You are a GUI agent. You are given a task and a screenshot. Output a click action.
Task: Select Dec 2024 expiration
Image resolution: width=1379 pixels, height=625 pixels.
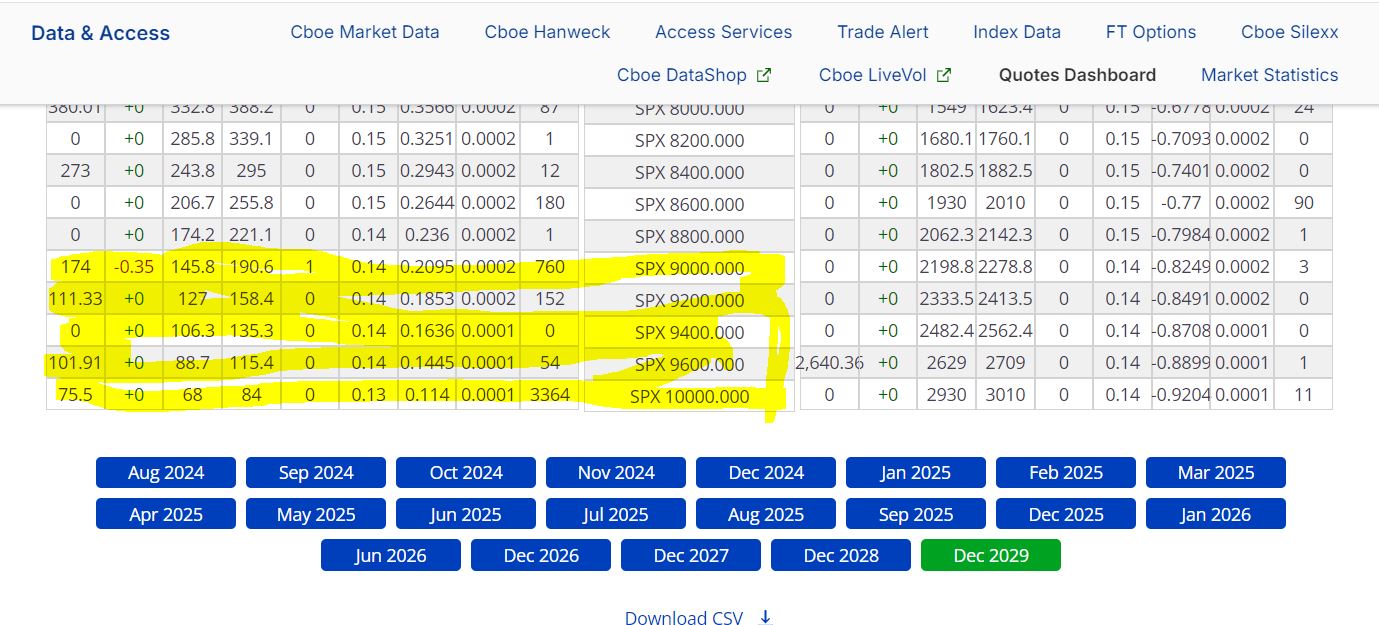[x=766, y=473]
